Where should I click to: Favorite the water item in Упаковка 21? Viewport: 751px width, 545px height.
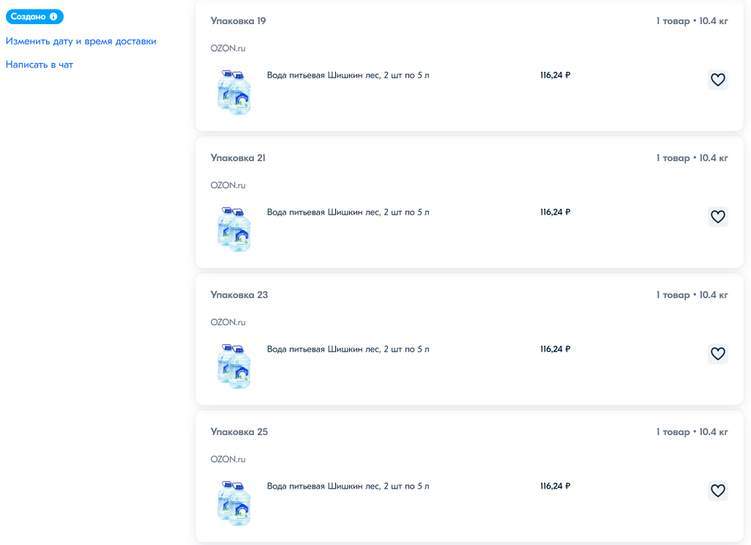717,217
